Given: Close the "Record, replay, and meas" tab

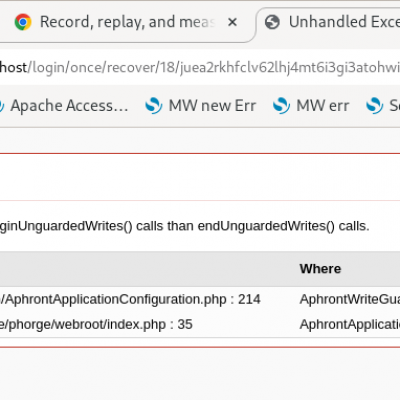Looking at the screenshot, I should 232,22.
